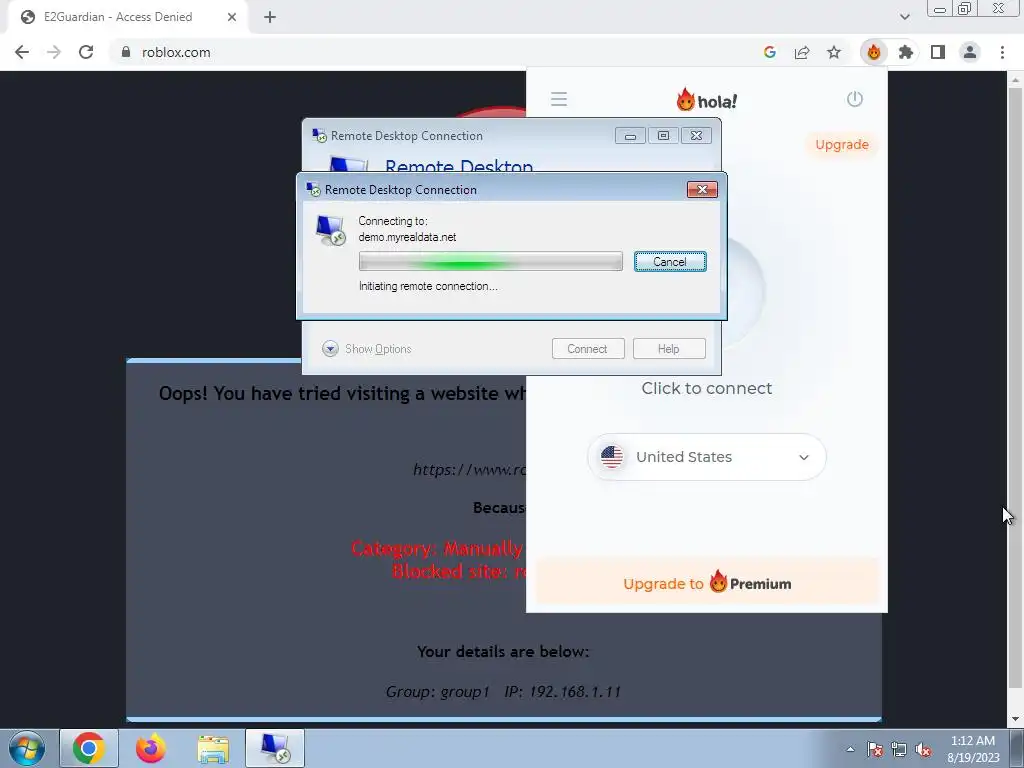This screenshot has width=1024, height=768.
Task: Go back to previous page
Action: tap(22, 52)
